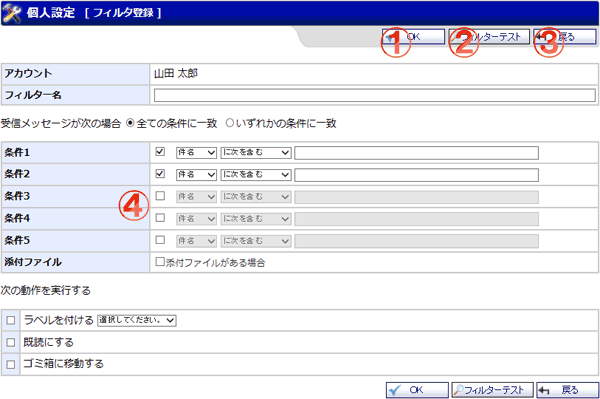Uncheck the 条件2 checkbox
The height and width of the screenshot is (399, 600).
click(x=160, y=174)
